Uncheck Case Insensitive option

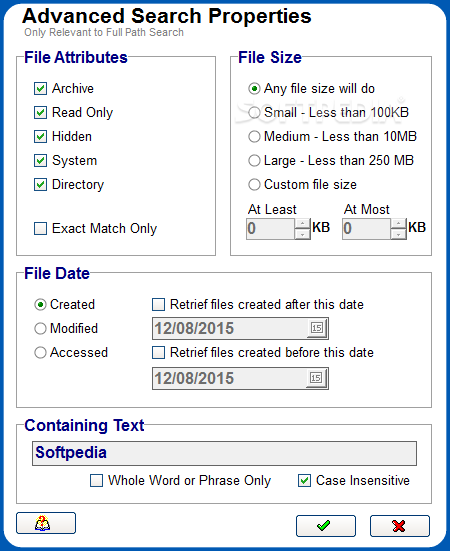[304, 480]
